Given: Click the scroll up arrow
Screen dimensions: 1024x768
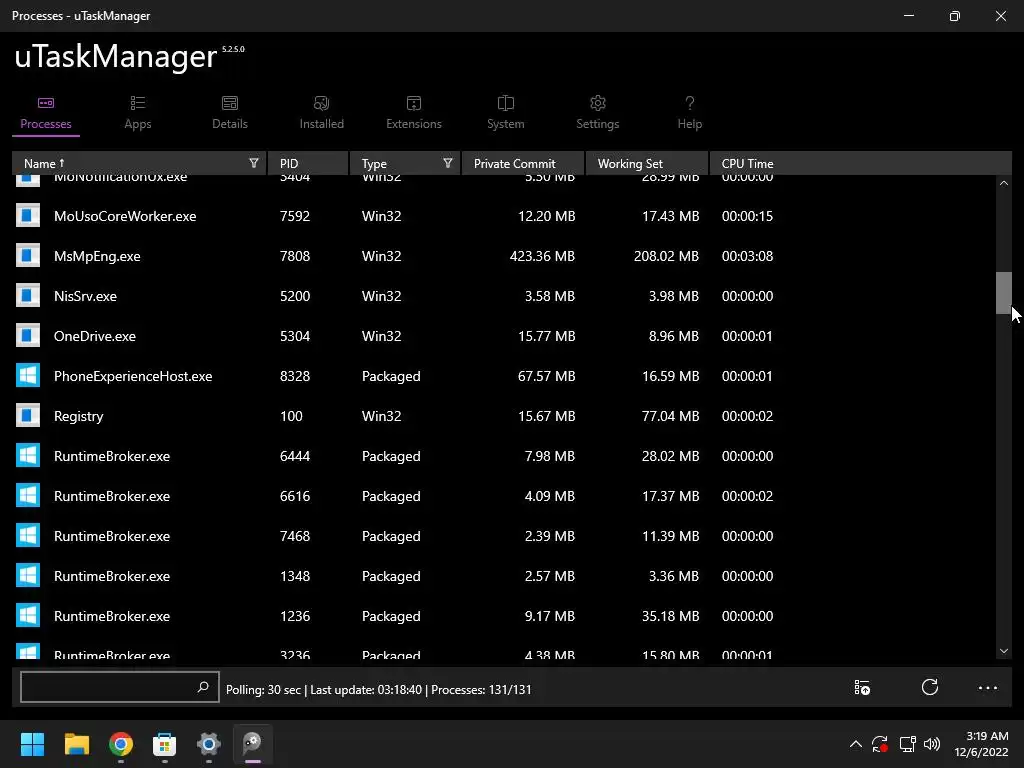Looking at the screenshot, I should 1004,184.
